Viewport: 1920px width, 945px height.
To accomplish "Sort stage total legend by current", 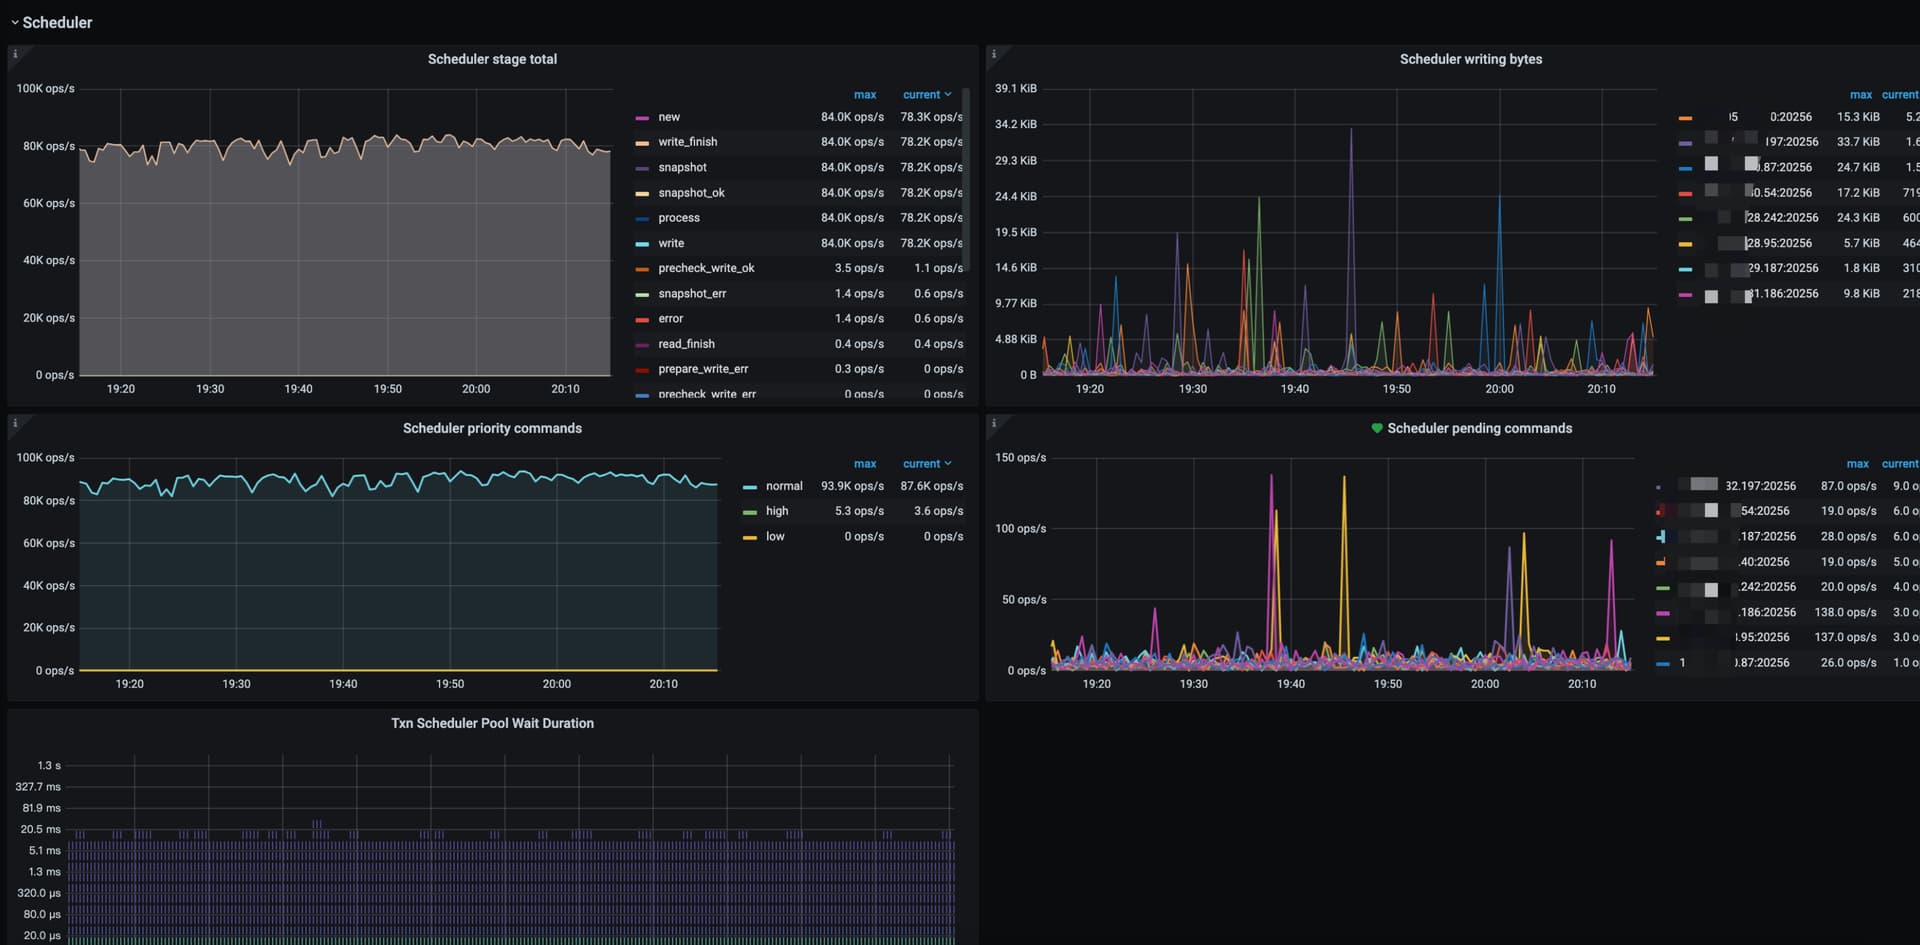I will (927, 95).
